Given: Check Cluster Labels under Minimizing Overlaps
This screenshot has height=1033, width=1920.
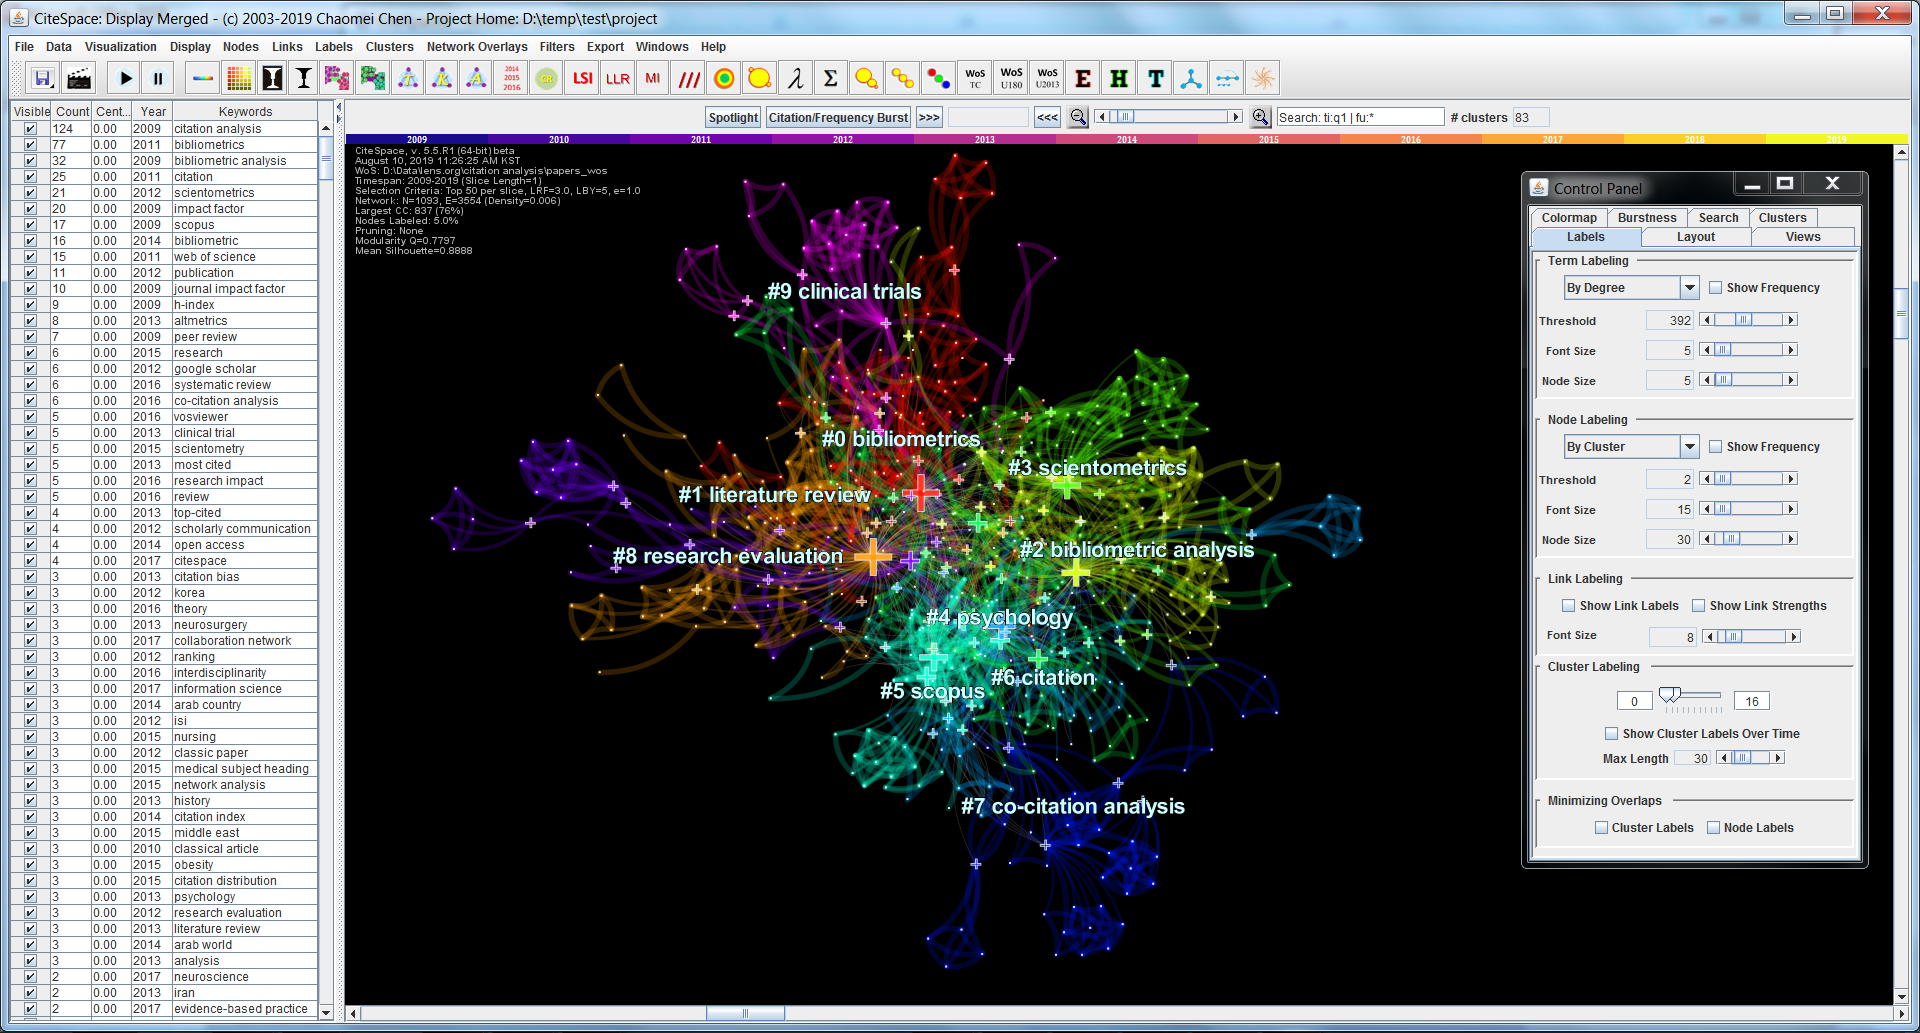Looking at the screenshot, I should point(1601,828).
